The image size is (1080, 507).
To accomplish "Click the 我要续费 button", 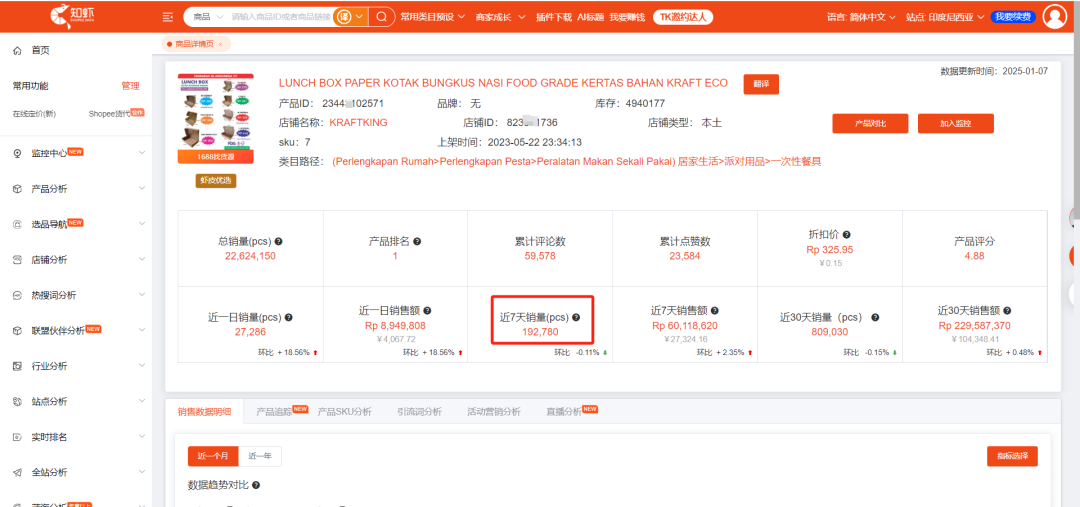I will click(1013, 17).
